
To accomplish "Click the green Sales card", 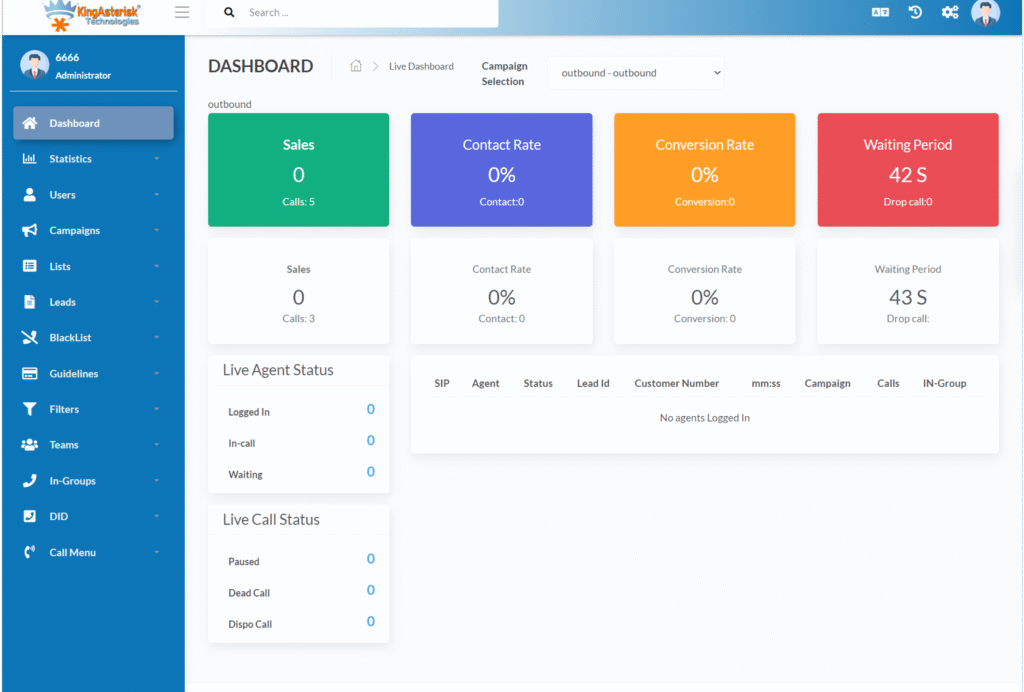I will (298, 170).
